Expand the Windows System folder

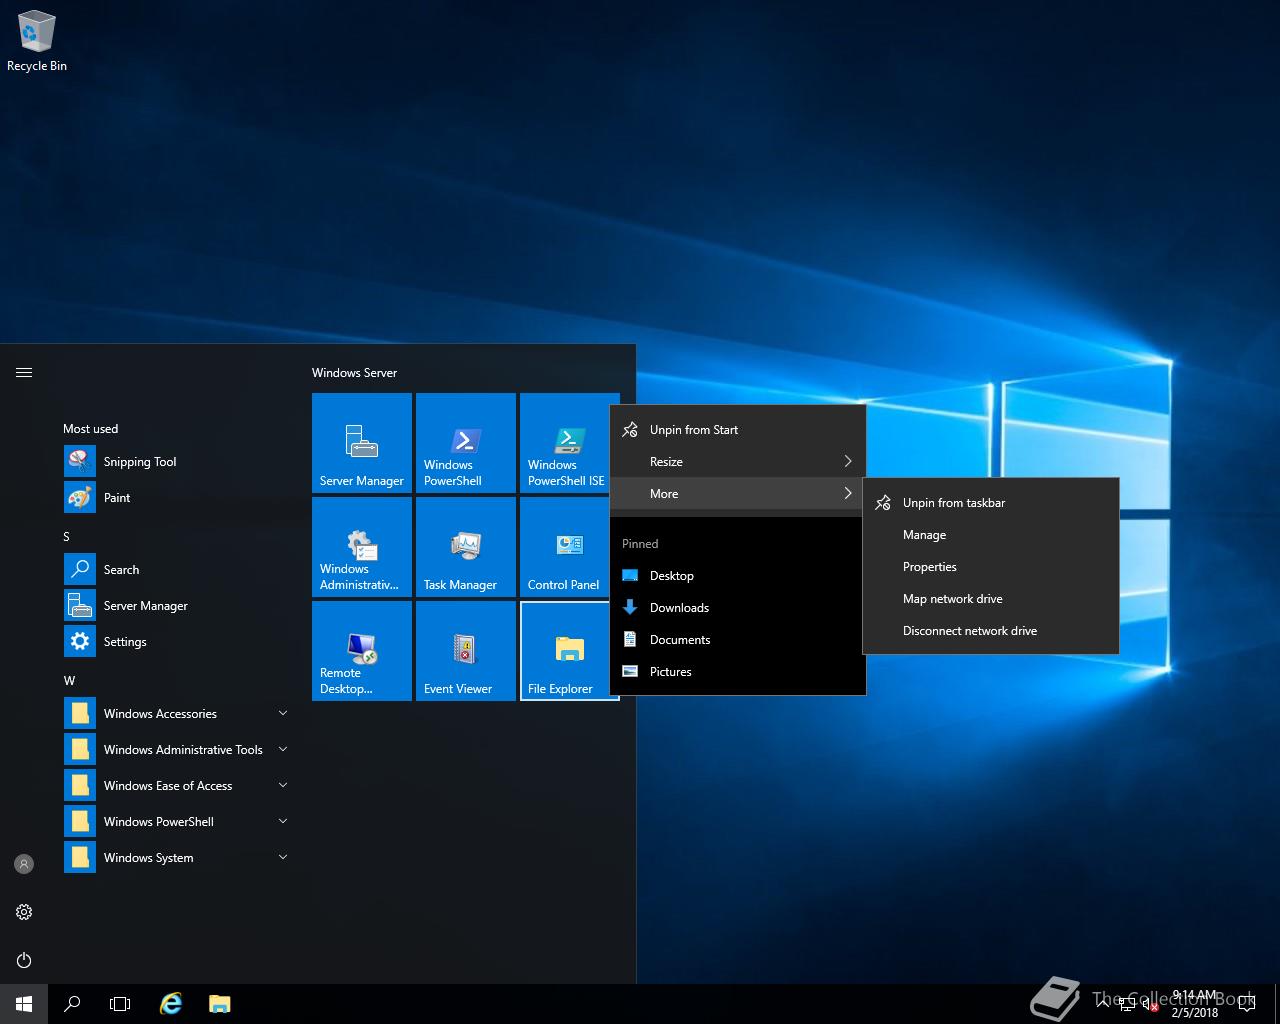[178, 858]
